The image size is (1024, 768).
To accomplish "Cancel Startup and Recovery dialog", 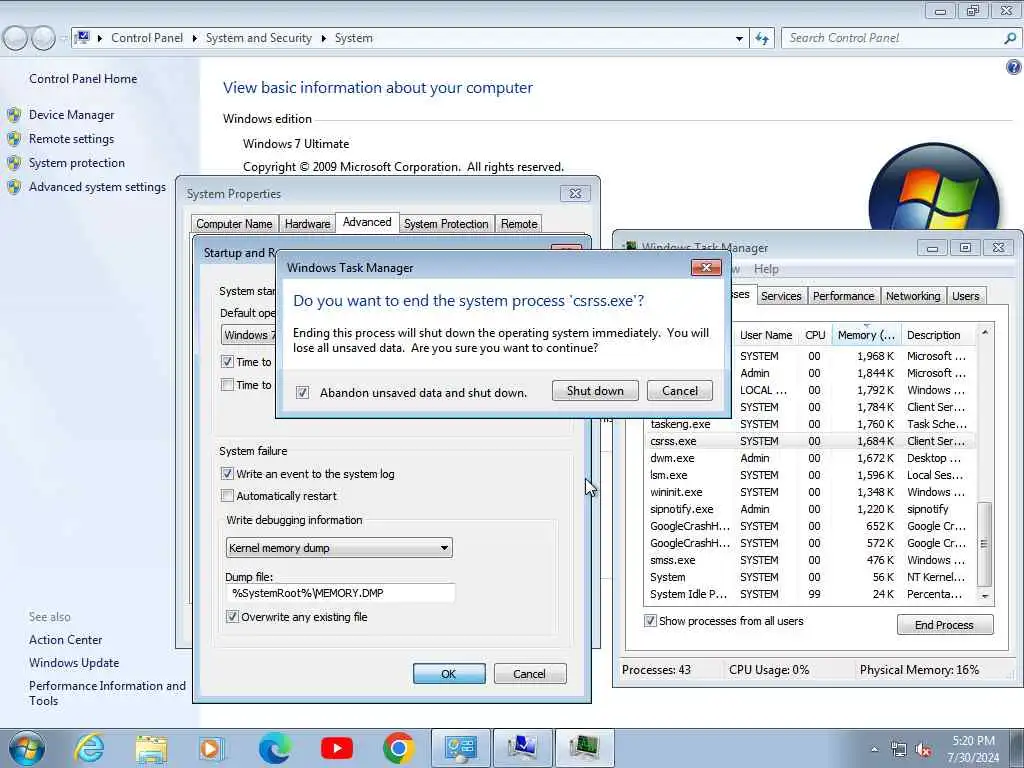I will [x=529, y=673].
